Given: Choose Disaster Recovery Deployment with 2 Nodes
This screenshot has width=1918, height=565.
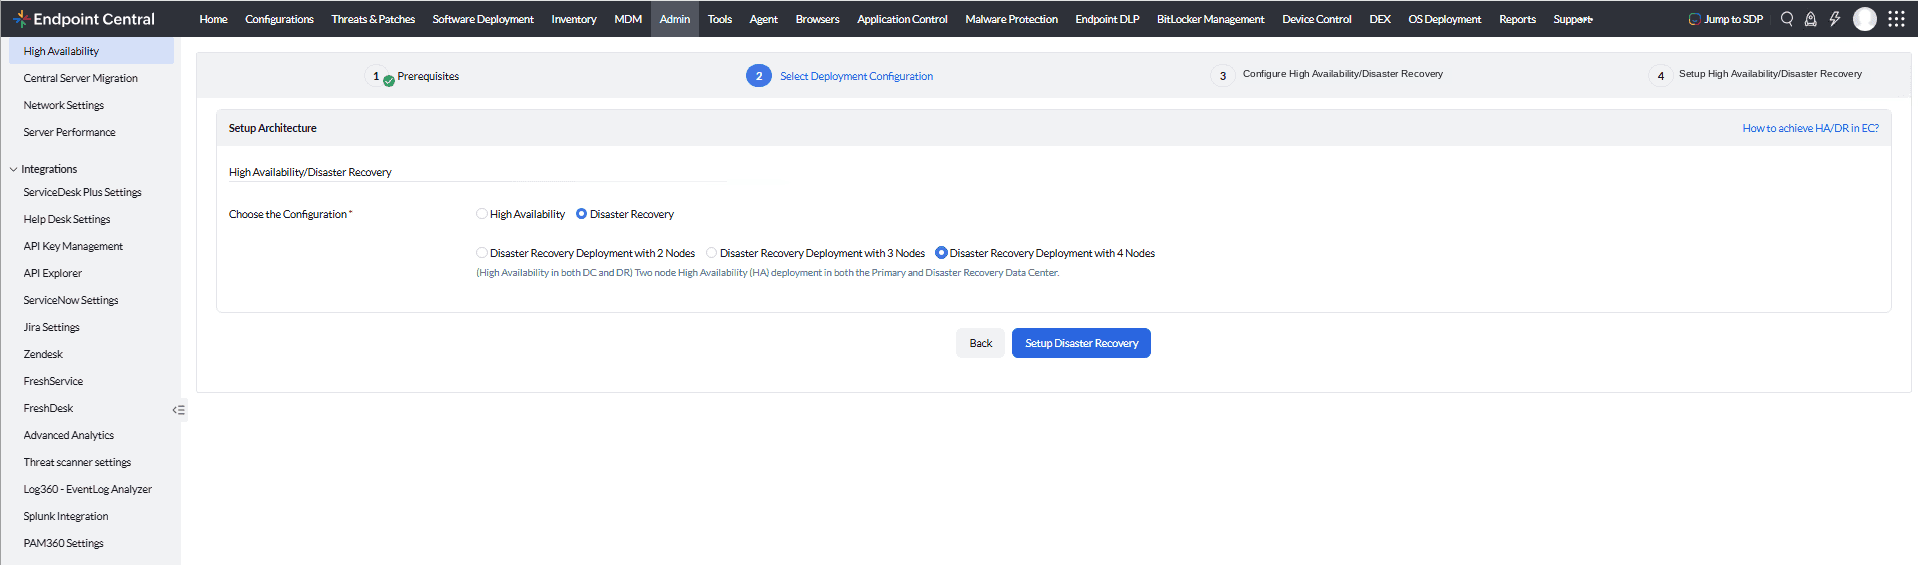Looking at the screenshot, I should tap(482, 253).
